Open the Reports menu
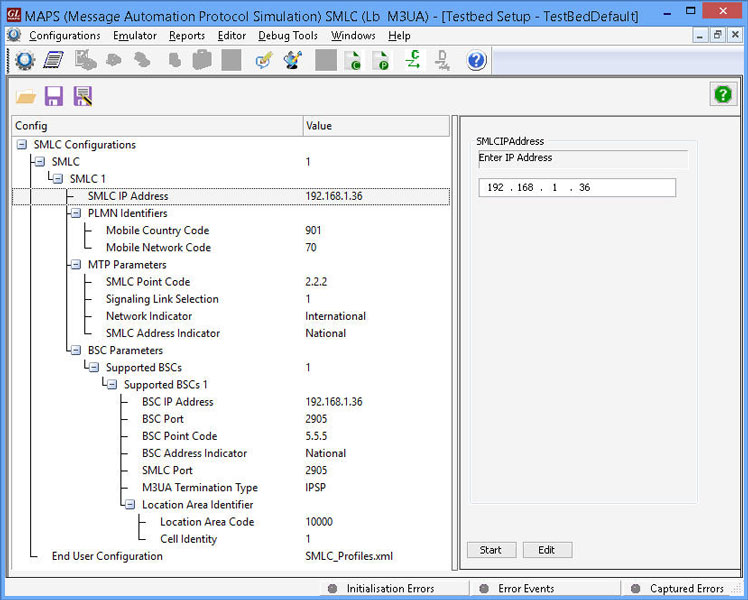The image size is (748, 600). (187, 36)
